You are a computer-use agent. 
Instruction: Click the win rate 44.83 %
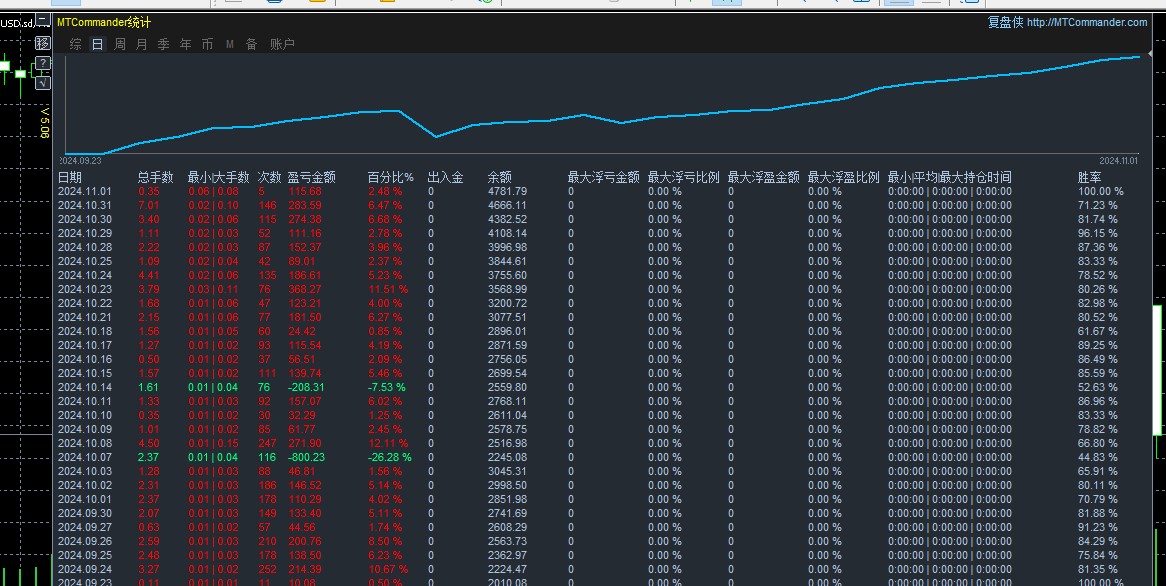1098,457
